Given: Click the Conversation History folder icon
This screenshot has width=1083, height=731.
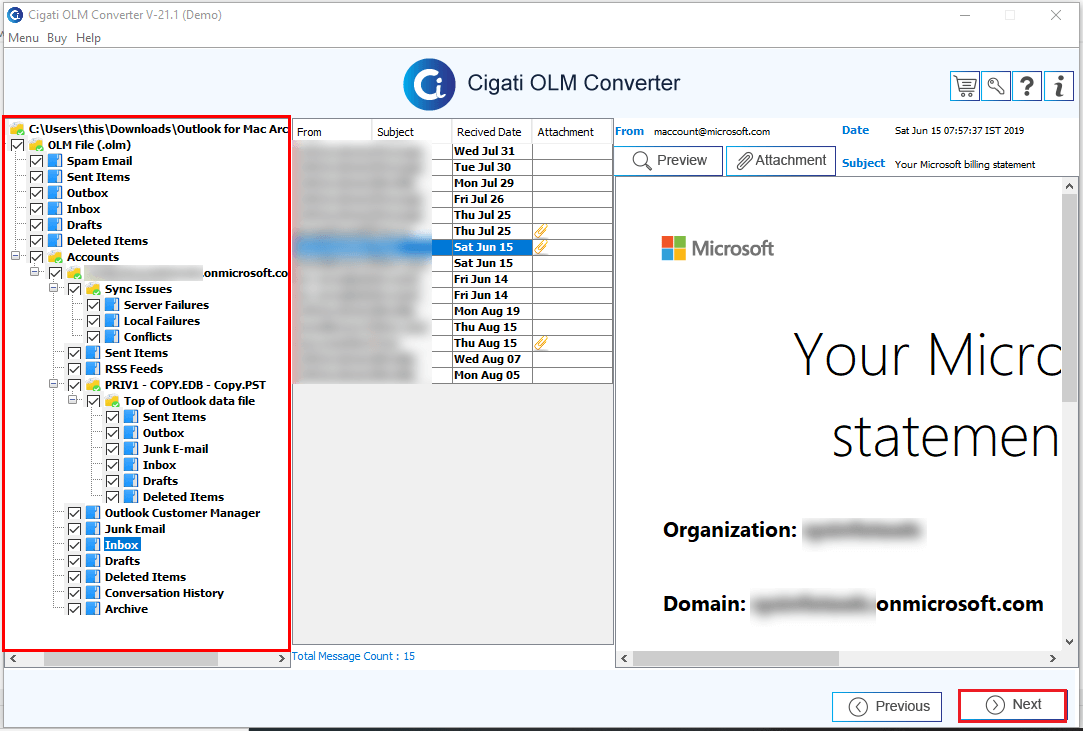Looking at the screenshot, I should pyautogui.click(x=93, y=593).
